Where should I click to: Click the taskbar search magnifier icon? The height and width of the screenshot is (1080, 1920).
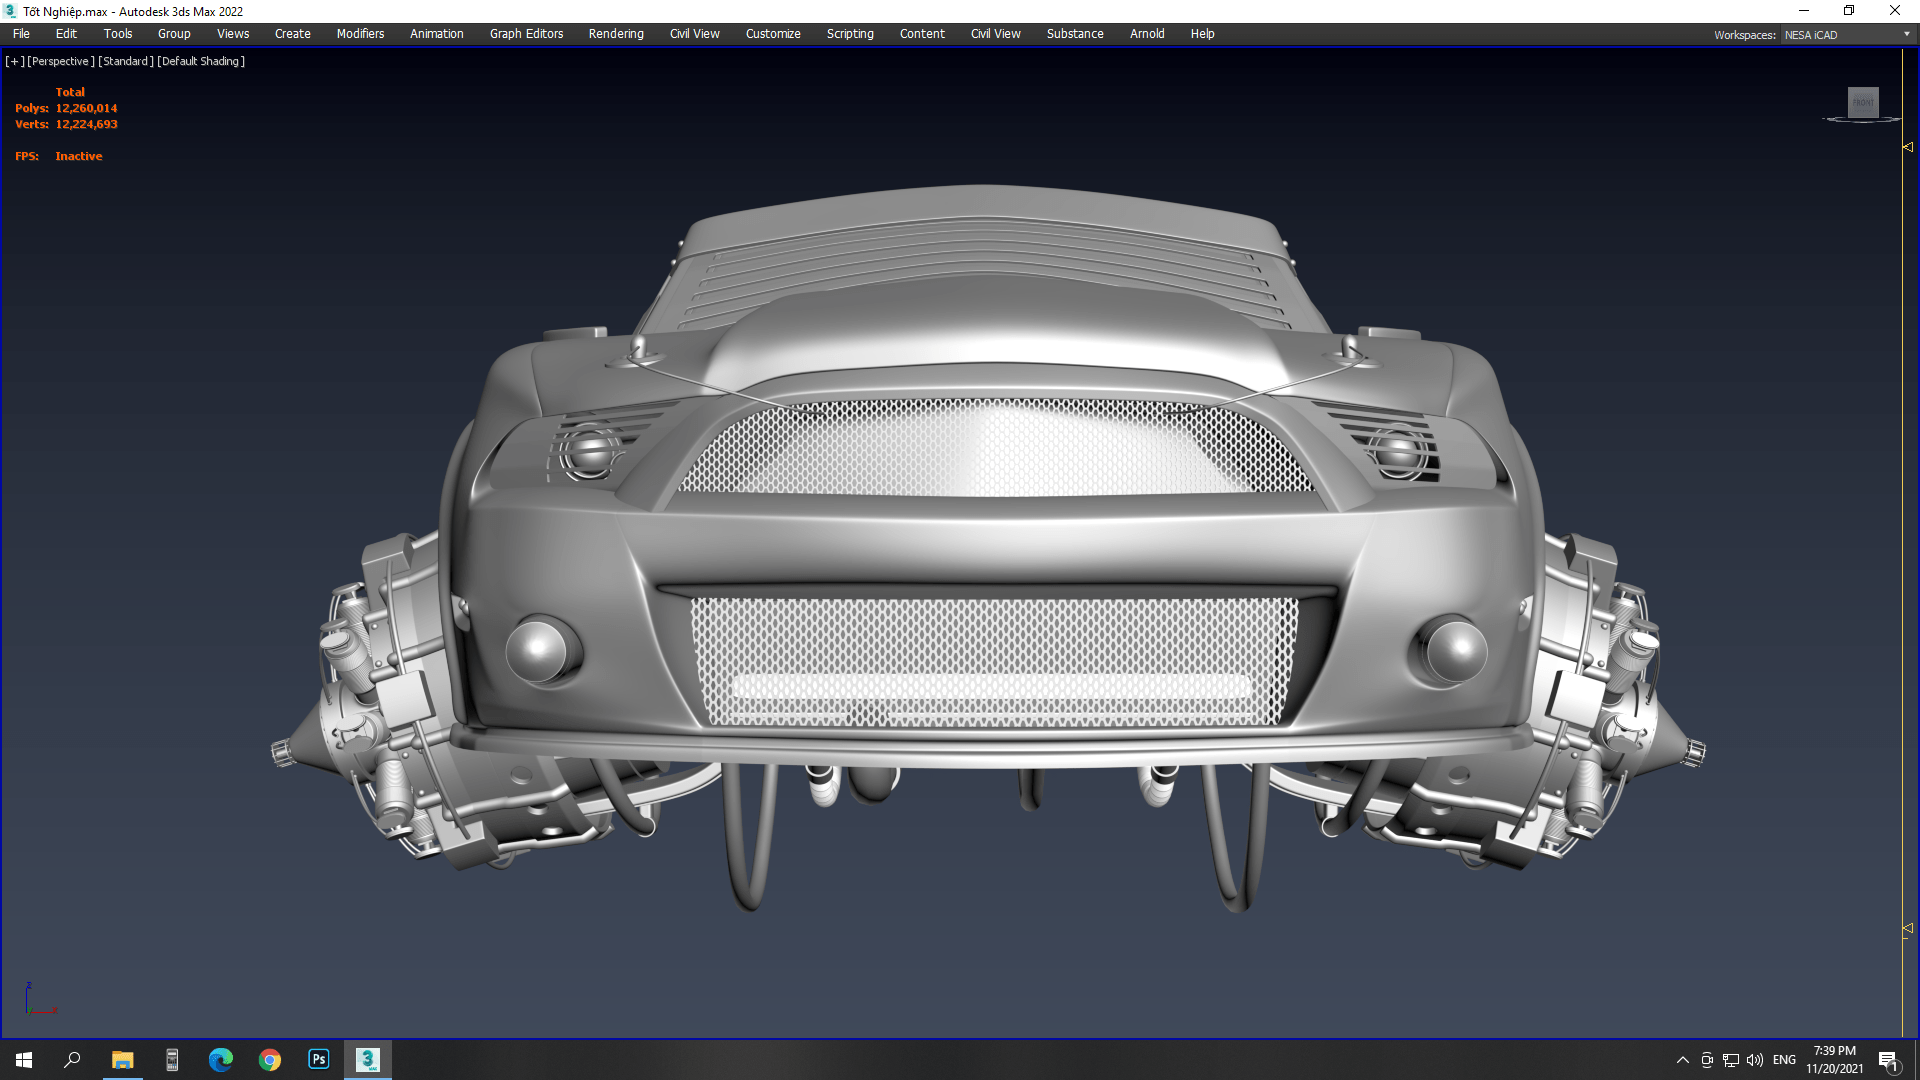click(72, 1059)
